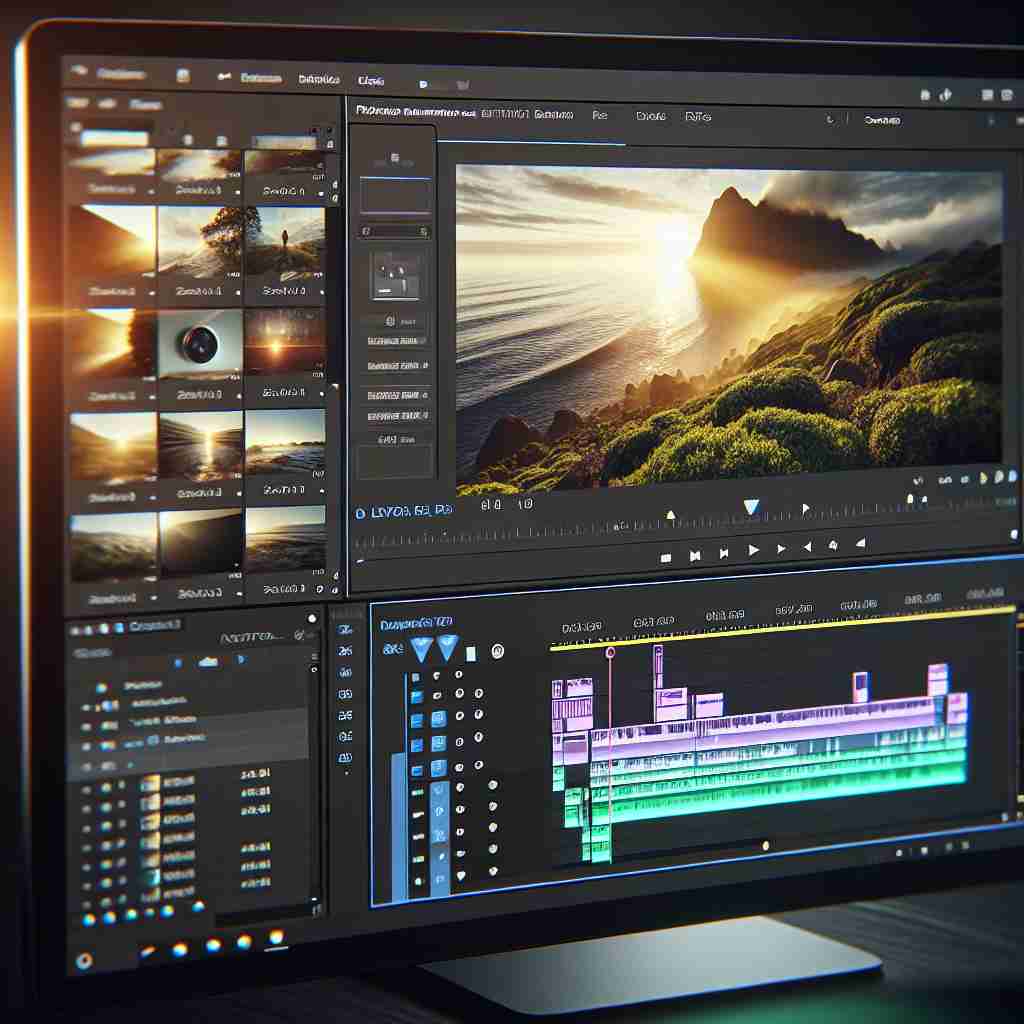The height and width of the screenshot is (1024, 1024).
Task: Mute the green audio track
Action: [x=460, y=810]
